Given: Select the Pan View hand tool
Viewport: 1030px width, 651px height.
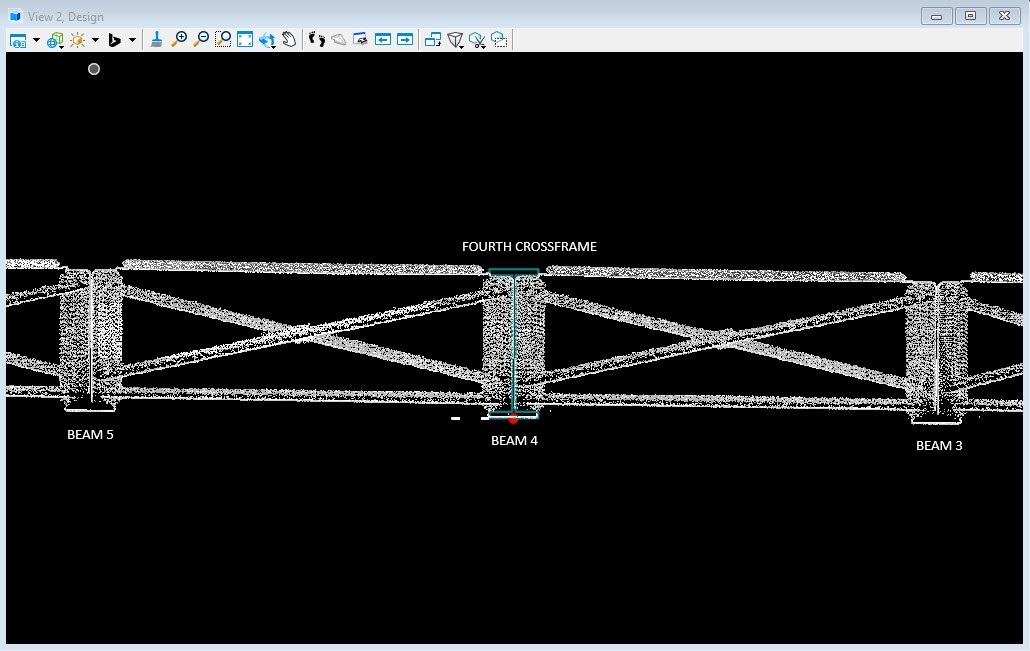Looking at the screenshot, I should tap(289, 39).
